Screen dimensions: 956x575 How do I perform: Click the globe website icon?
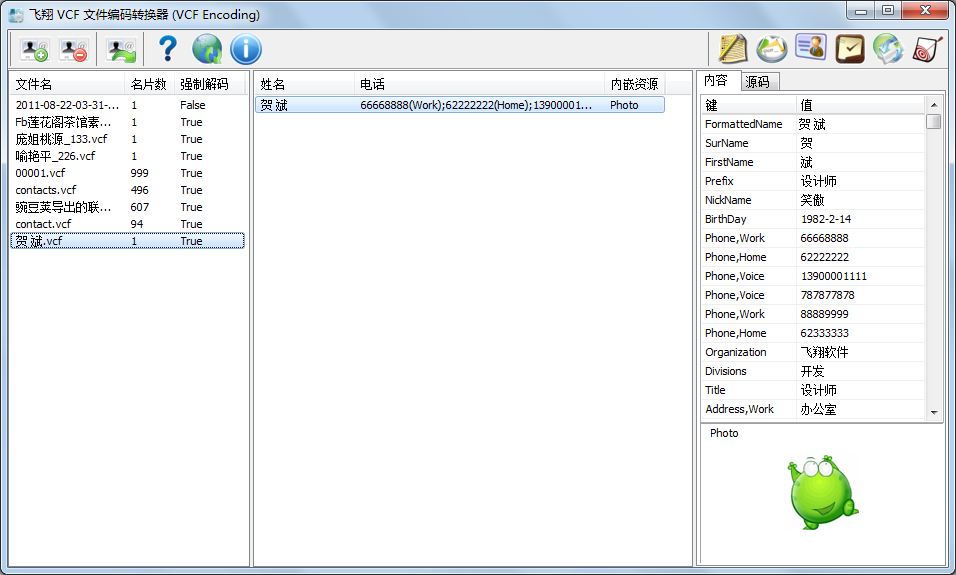click(207, 49)
